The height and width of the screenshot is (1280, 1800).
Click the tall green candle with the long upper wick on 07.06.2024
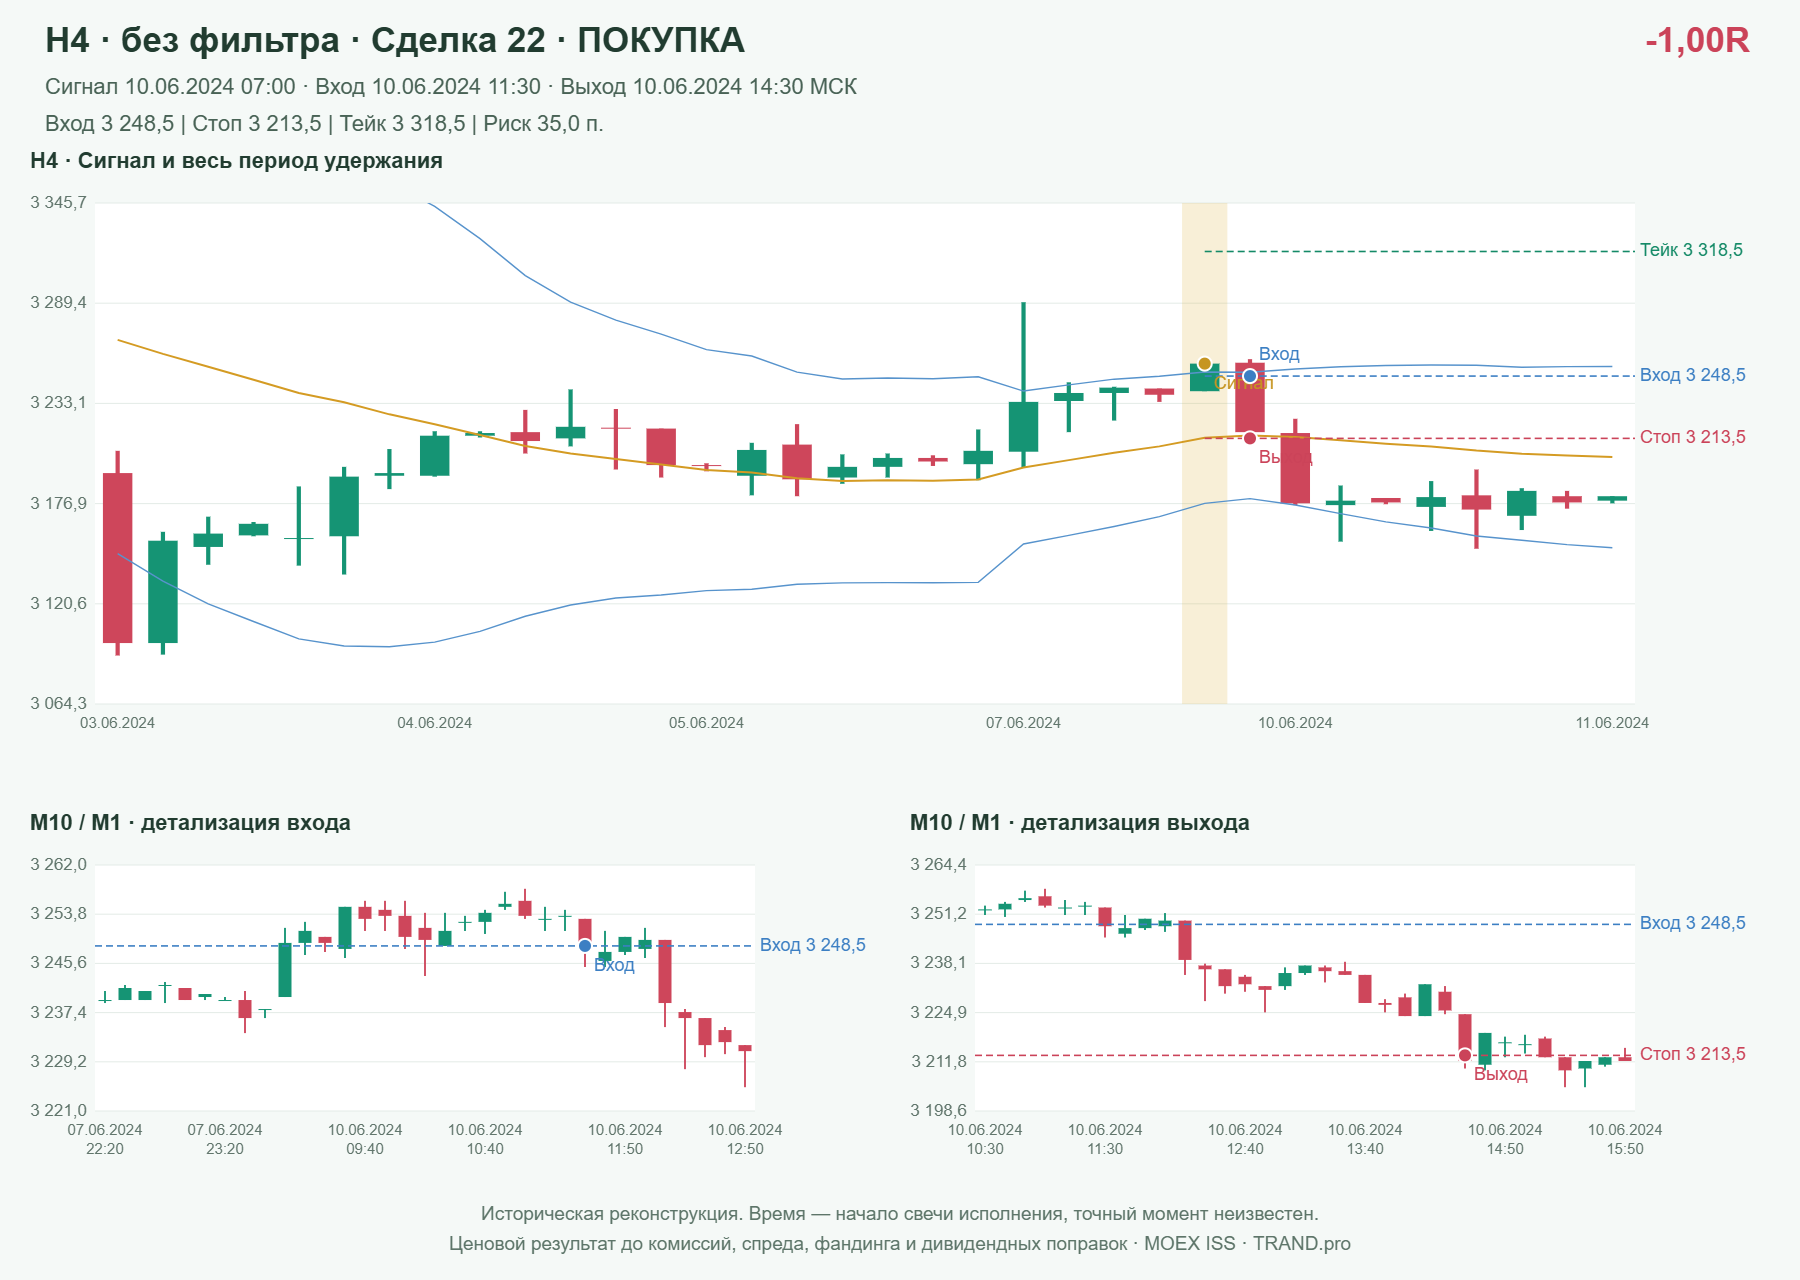[1023, 385]
